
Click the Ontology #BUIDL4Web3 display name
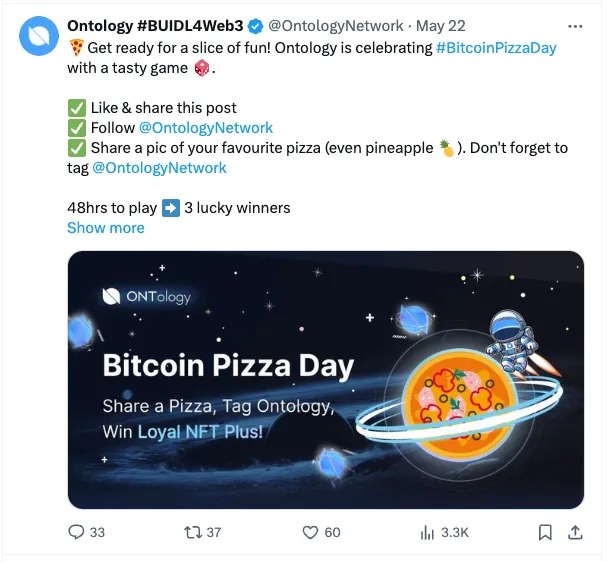pyautogui.click(x=155, y=25)
